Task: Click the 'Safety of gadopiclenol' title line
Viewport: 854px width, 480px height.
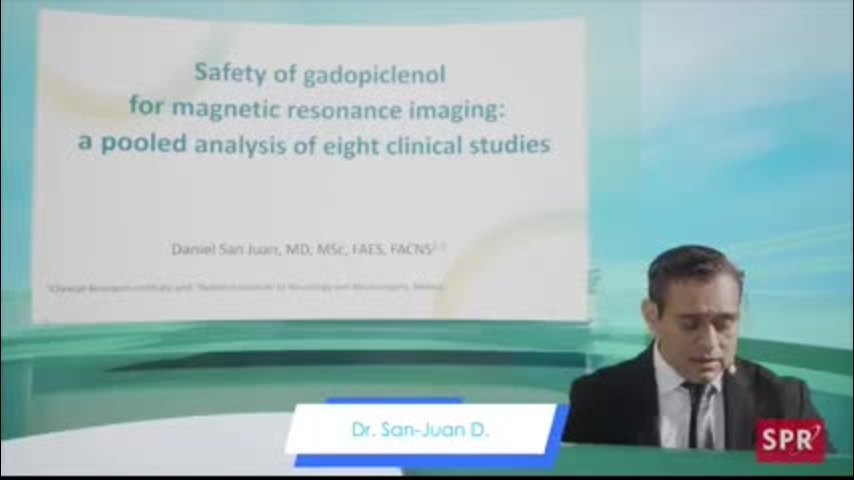Action: click(x=320, y=73)
